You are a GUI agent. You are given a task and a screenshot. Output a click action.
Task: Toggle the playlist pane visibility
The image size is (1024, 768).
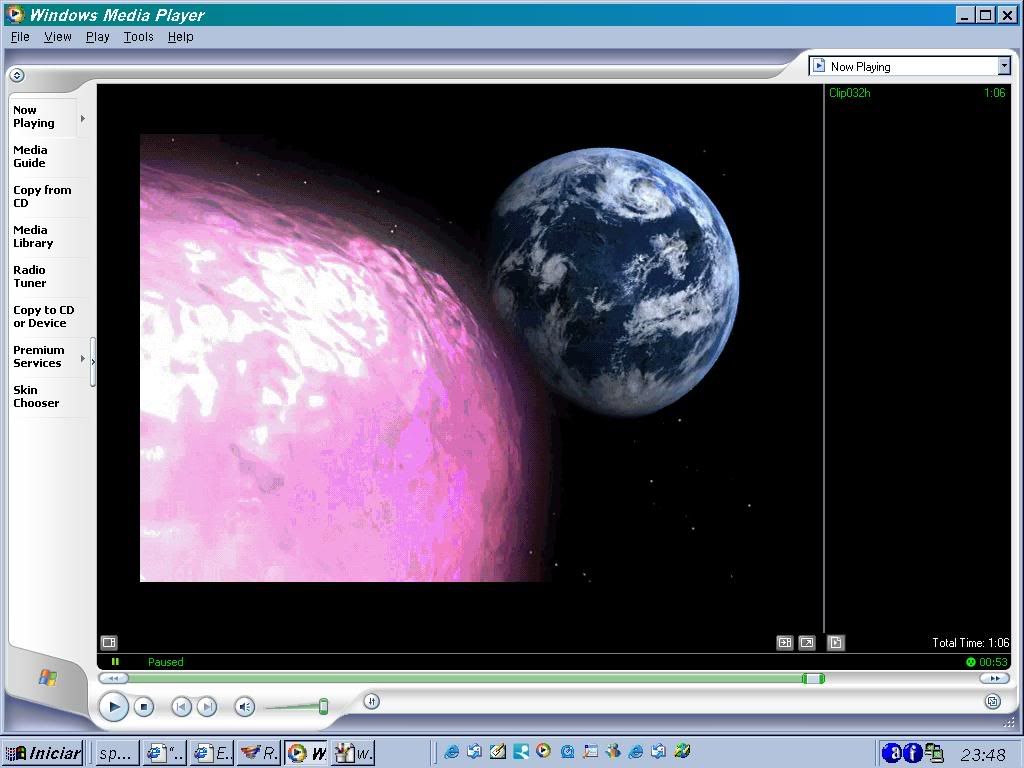[836, 643]
